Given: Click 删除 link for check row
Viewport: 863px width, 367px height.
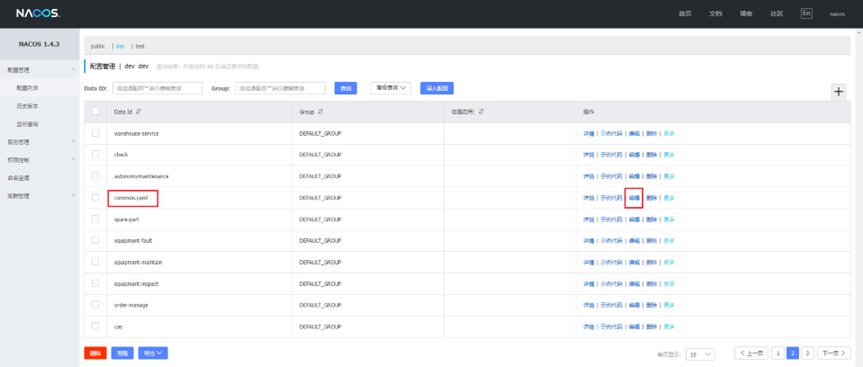Looking at the screenshot, I should point(652,155).
